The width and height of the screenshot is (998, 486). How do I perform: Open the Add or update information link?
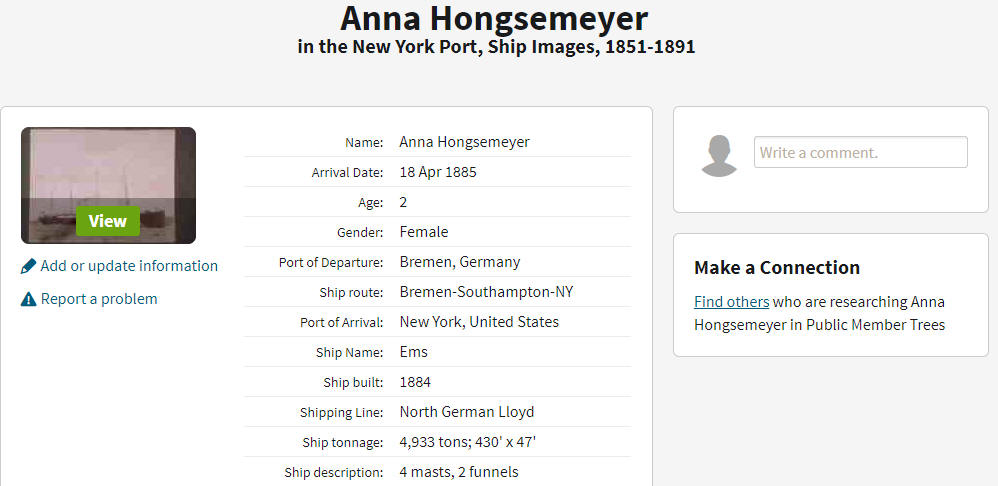(x=129, y=266)
